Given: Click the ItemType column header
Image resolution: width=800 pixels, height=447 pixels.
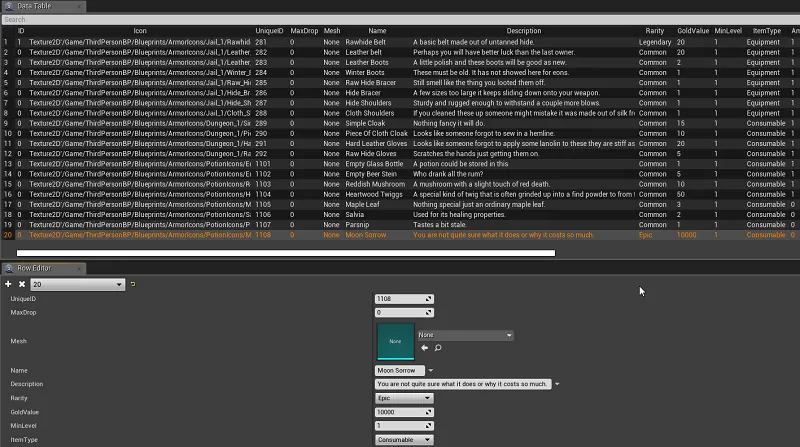Looking at the screenshot, I should [x=767, y=31].
